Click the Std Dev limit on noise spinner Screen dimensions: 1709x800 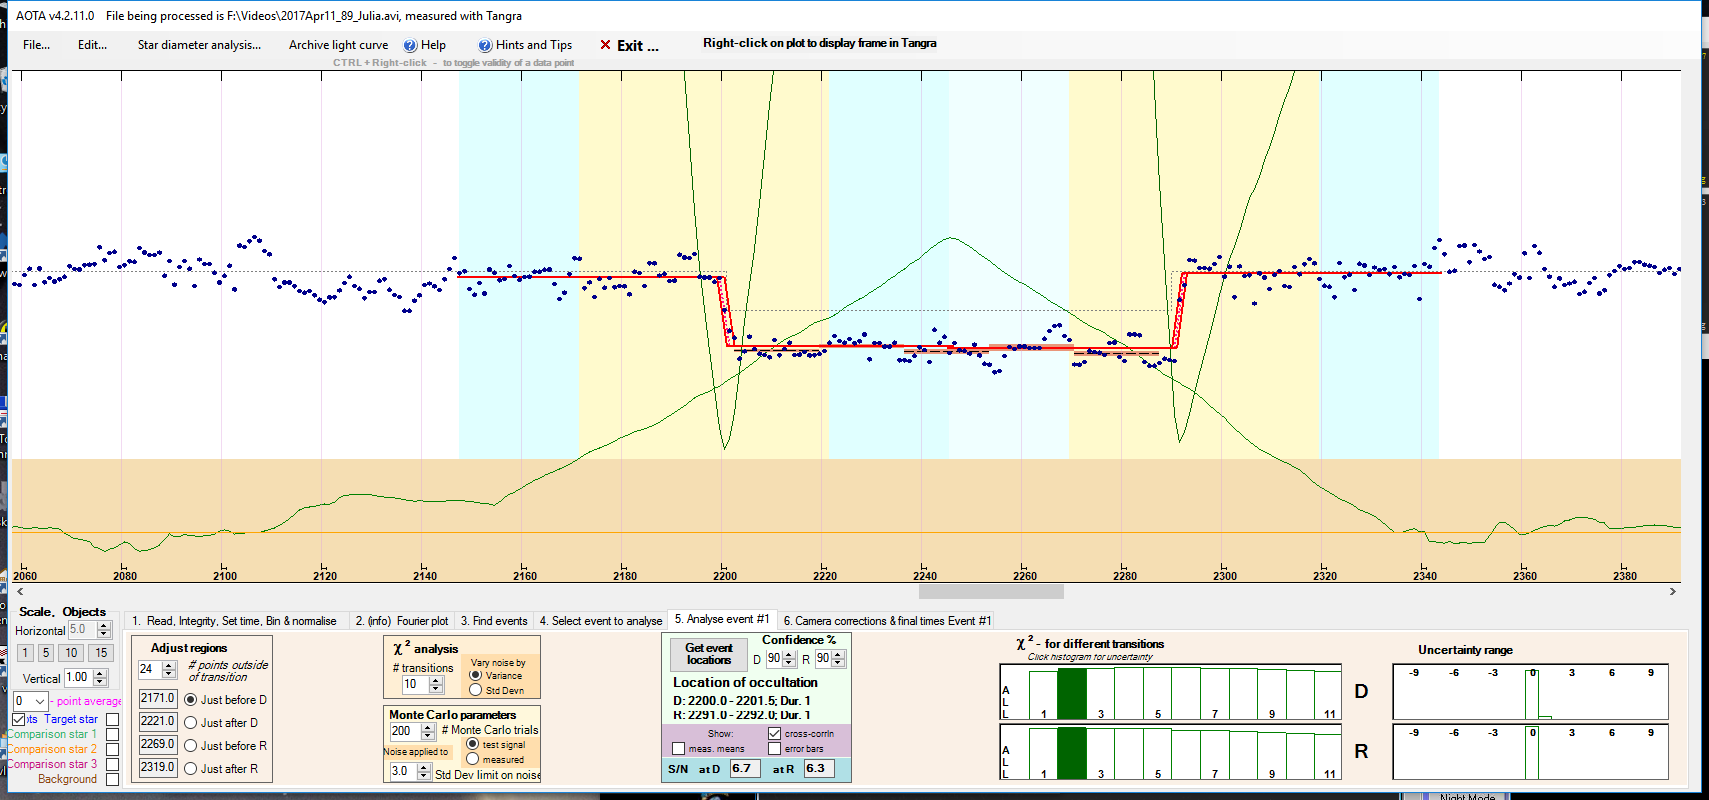[x=423, y=772]
